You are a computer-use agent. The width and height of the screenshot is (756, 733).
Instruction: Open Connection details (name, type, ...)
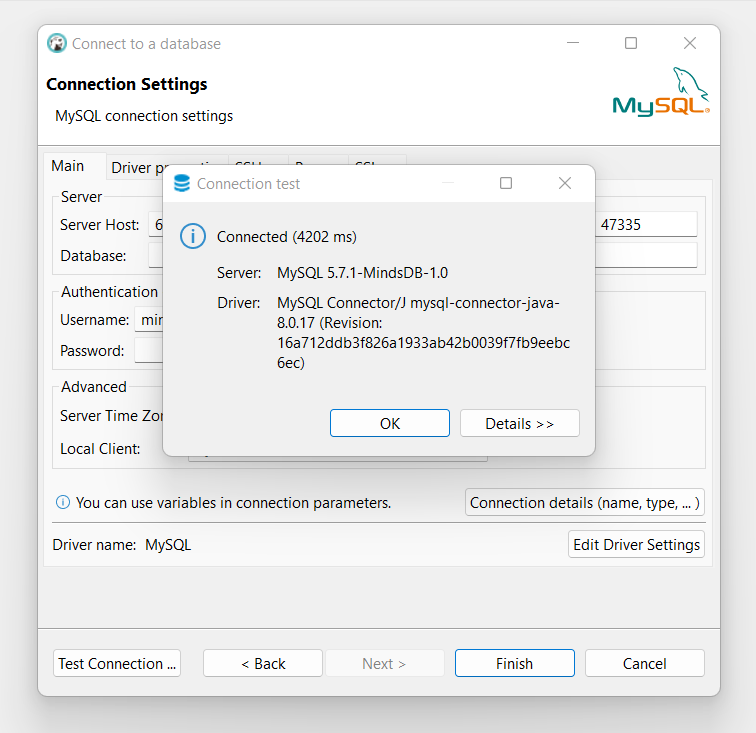[x=585, y=503]
